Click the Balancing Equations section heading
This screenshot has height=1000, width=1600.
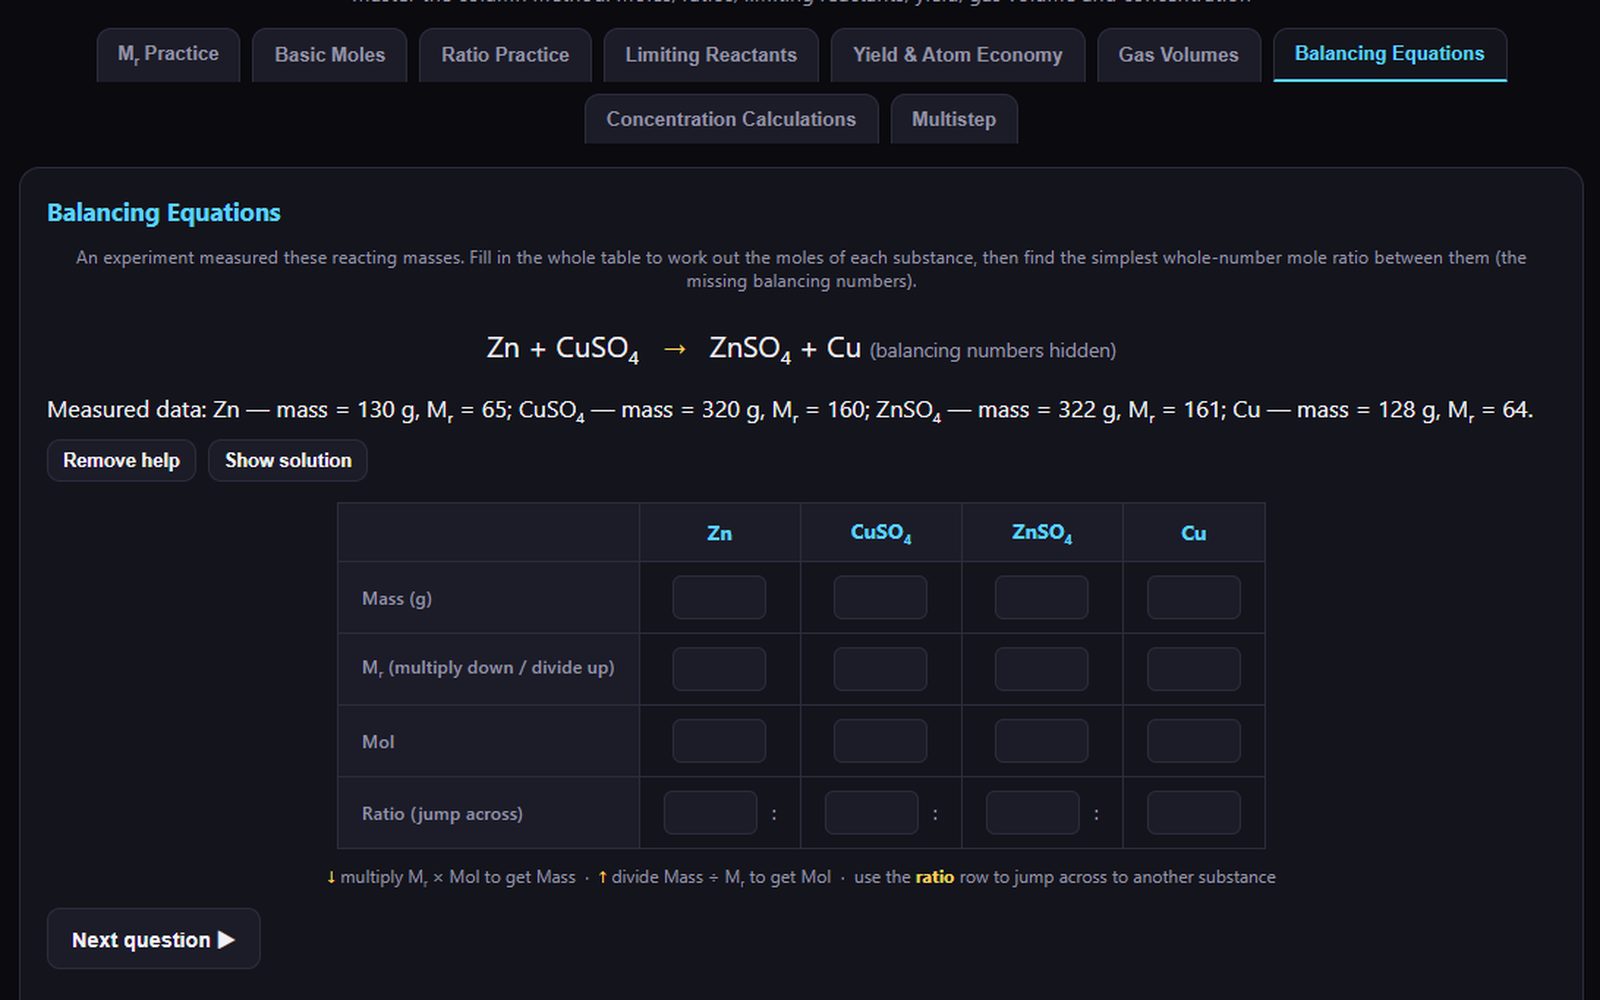164,213
